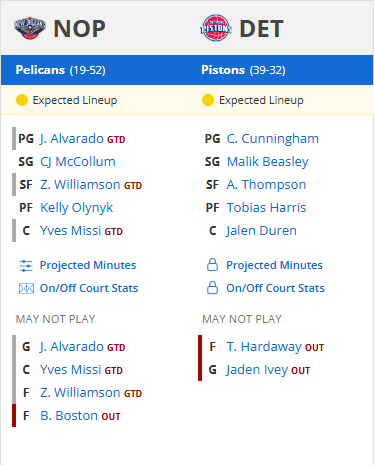Image resolution: width=374 pixels, height=465 pixels.
Task: Select Malik Beasley at shooting guard
Action: pyautogui.click(x=268, y=162)
